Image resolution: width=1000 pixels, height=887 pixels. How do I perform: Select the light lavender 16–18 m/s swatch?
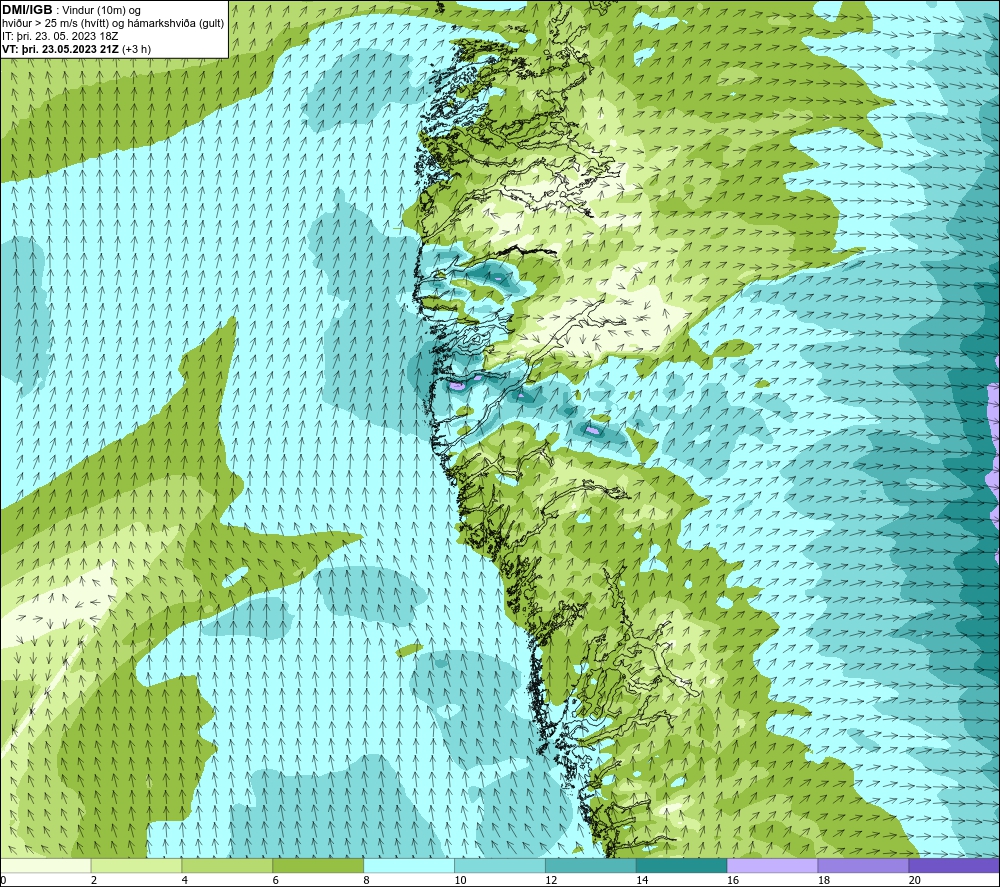point(772,865)
